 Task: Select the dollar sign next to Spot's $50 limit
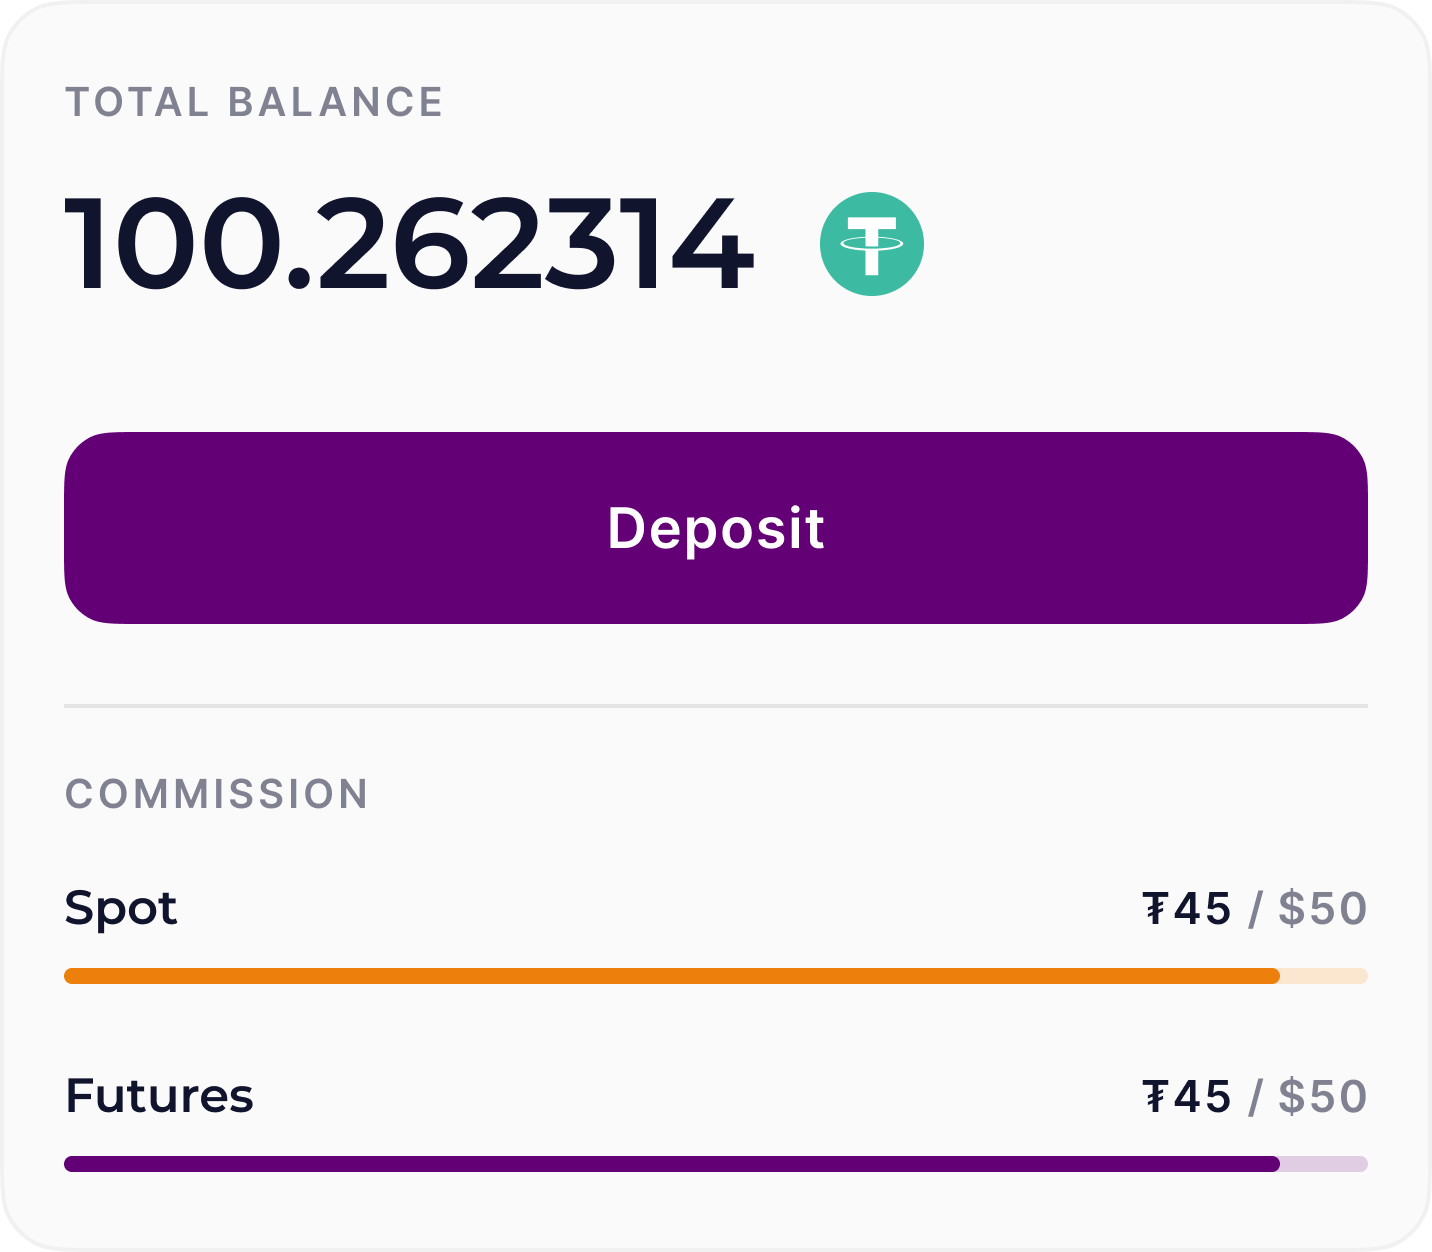point(1293,909)
